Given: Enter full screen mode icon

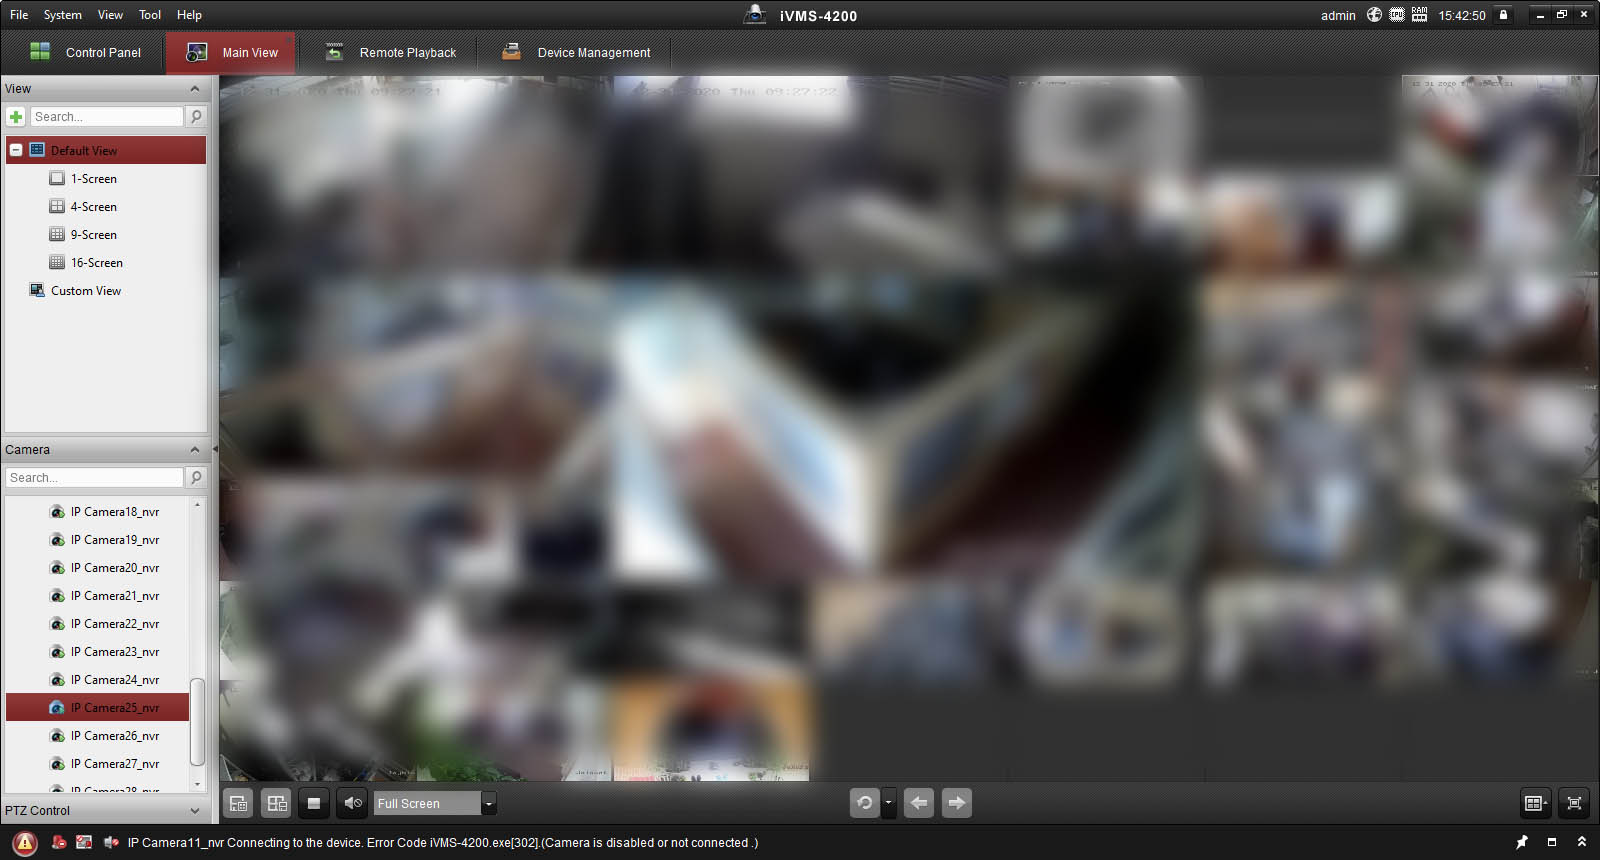Looking at the screenshot, I should [x=1574, y=803].
